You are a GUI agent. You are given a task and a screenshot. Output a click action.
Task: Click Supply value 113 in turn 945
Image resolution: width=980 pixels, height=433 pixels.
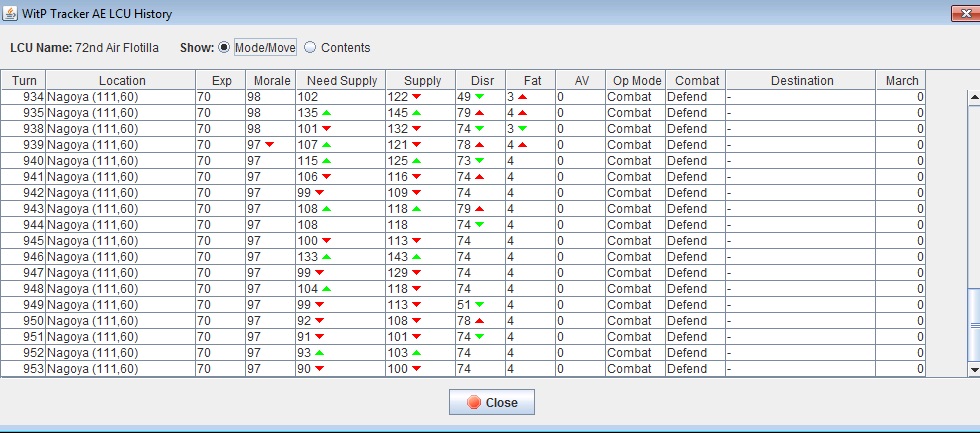click(421, 241)
